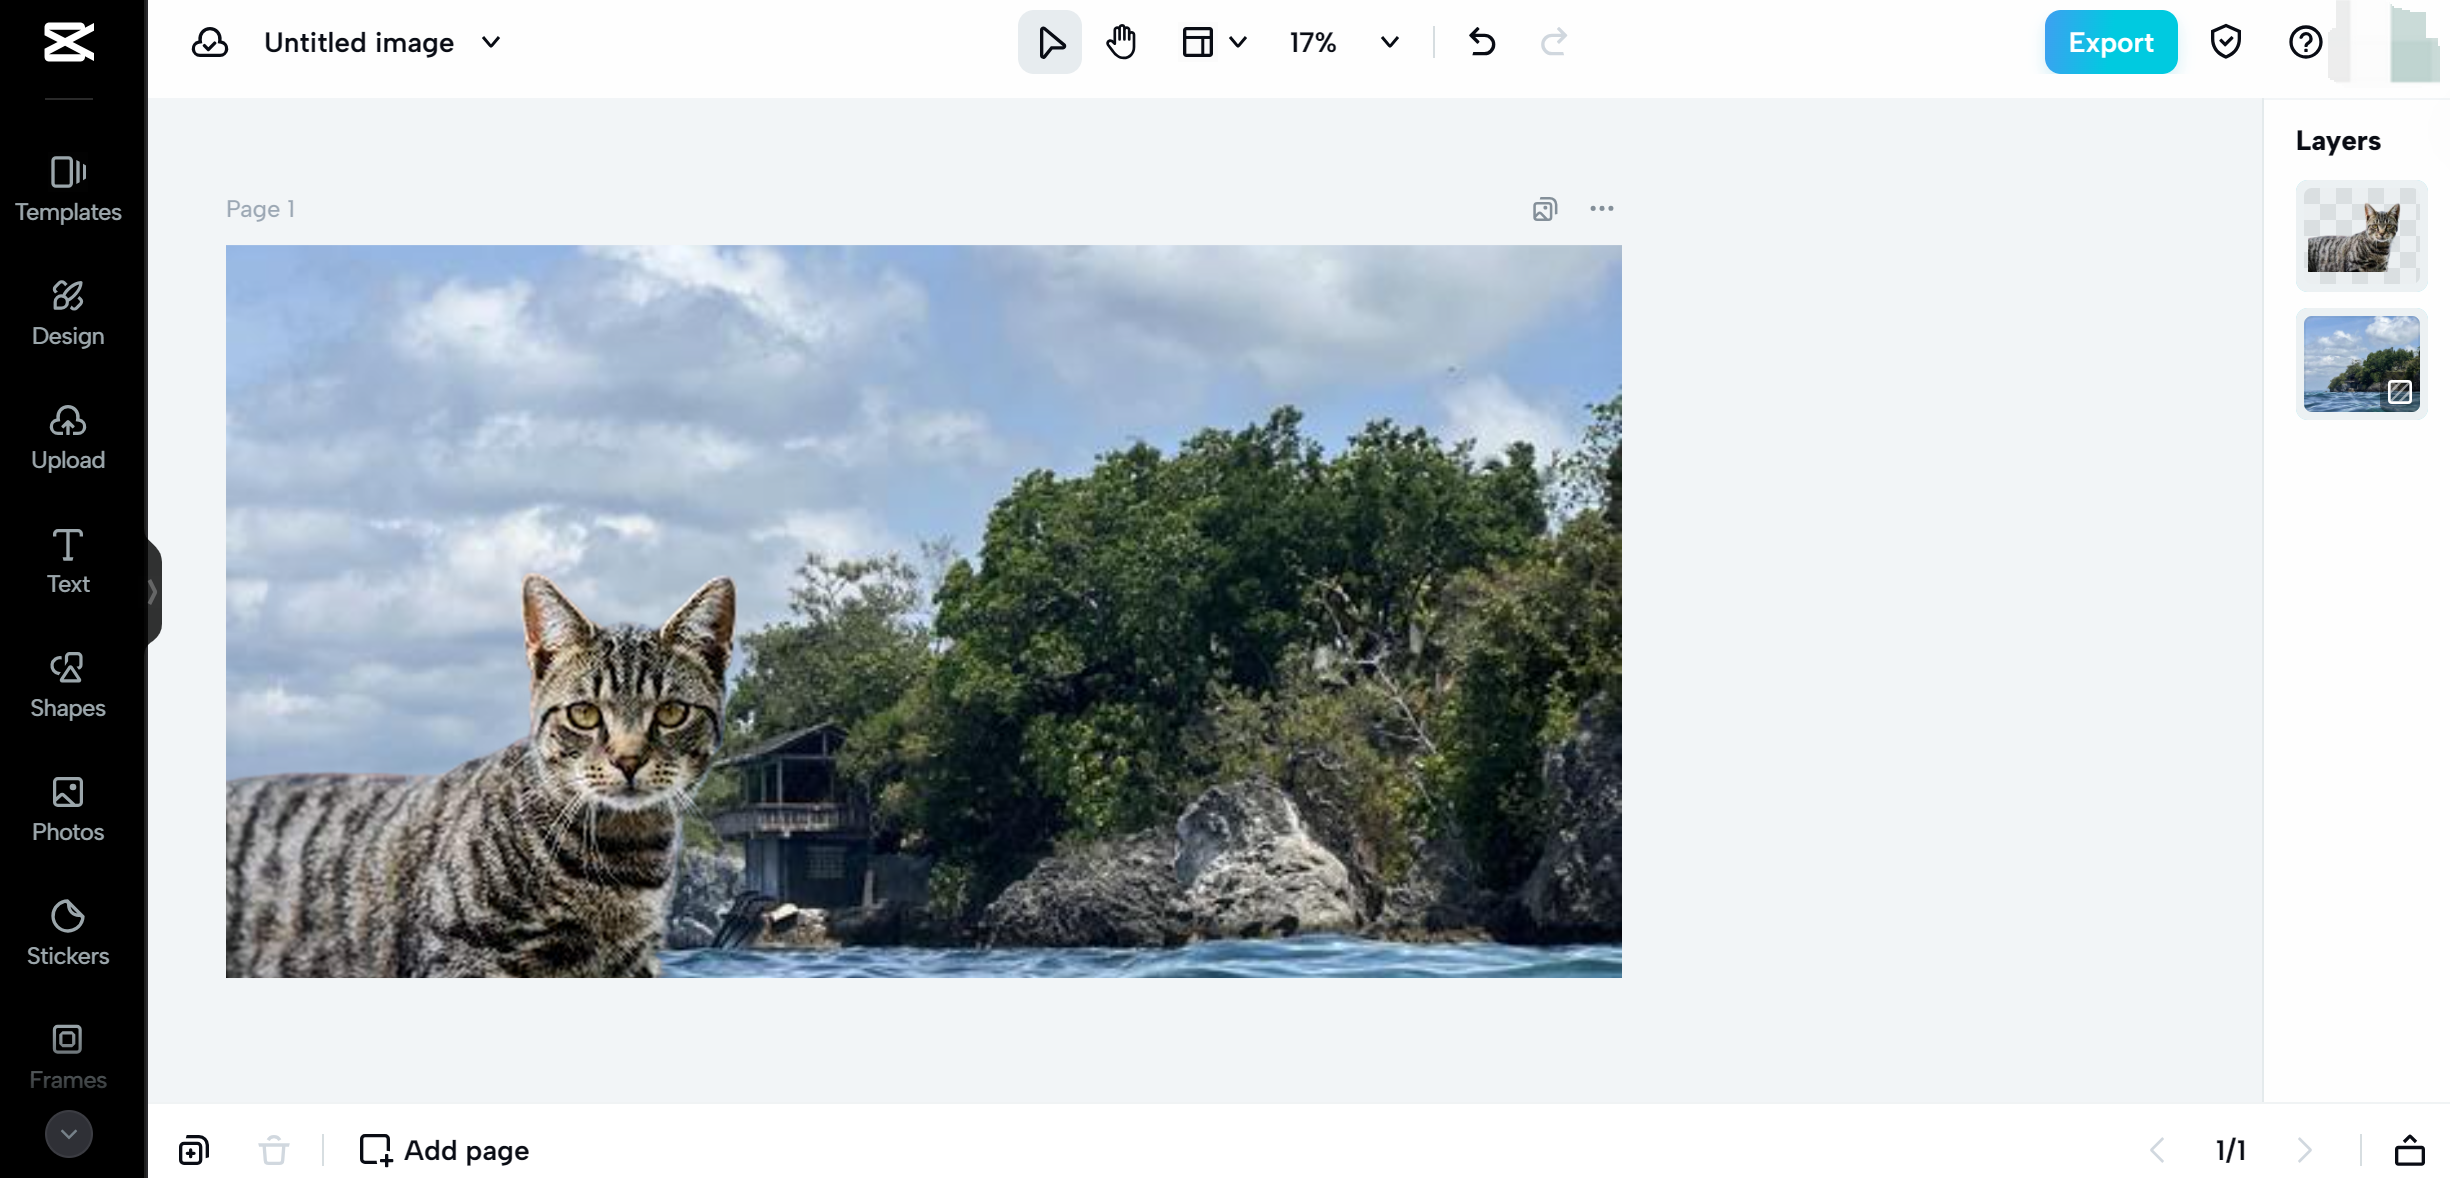Open the help question mark icon
Image resolution: width=2450 pixels, height=1178 pixels.
2305,42
